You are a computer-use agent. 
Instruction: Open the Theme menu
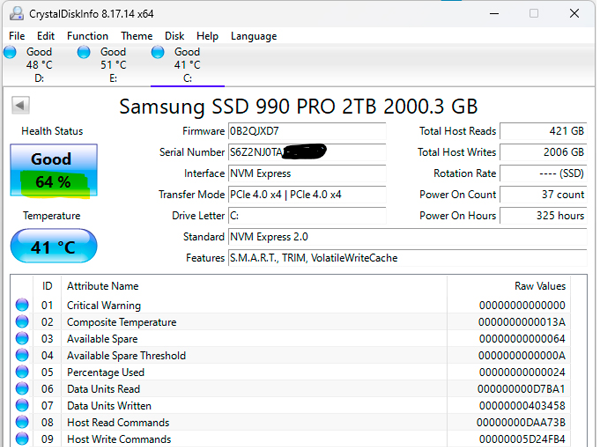(x=137, y=36)
